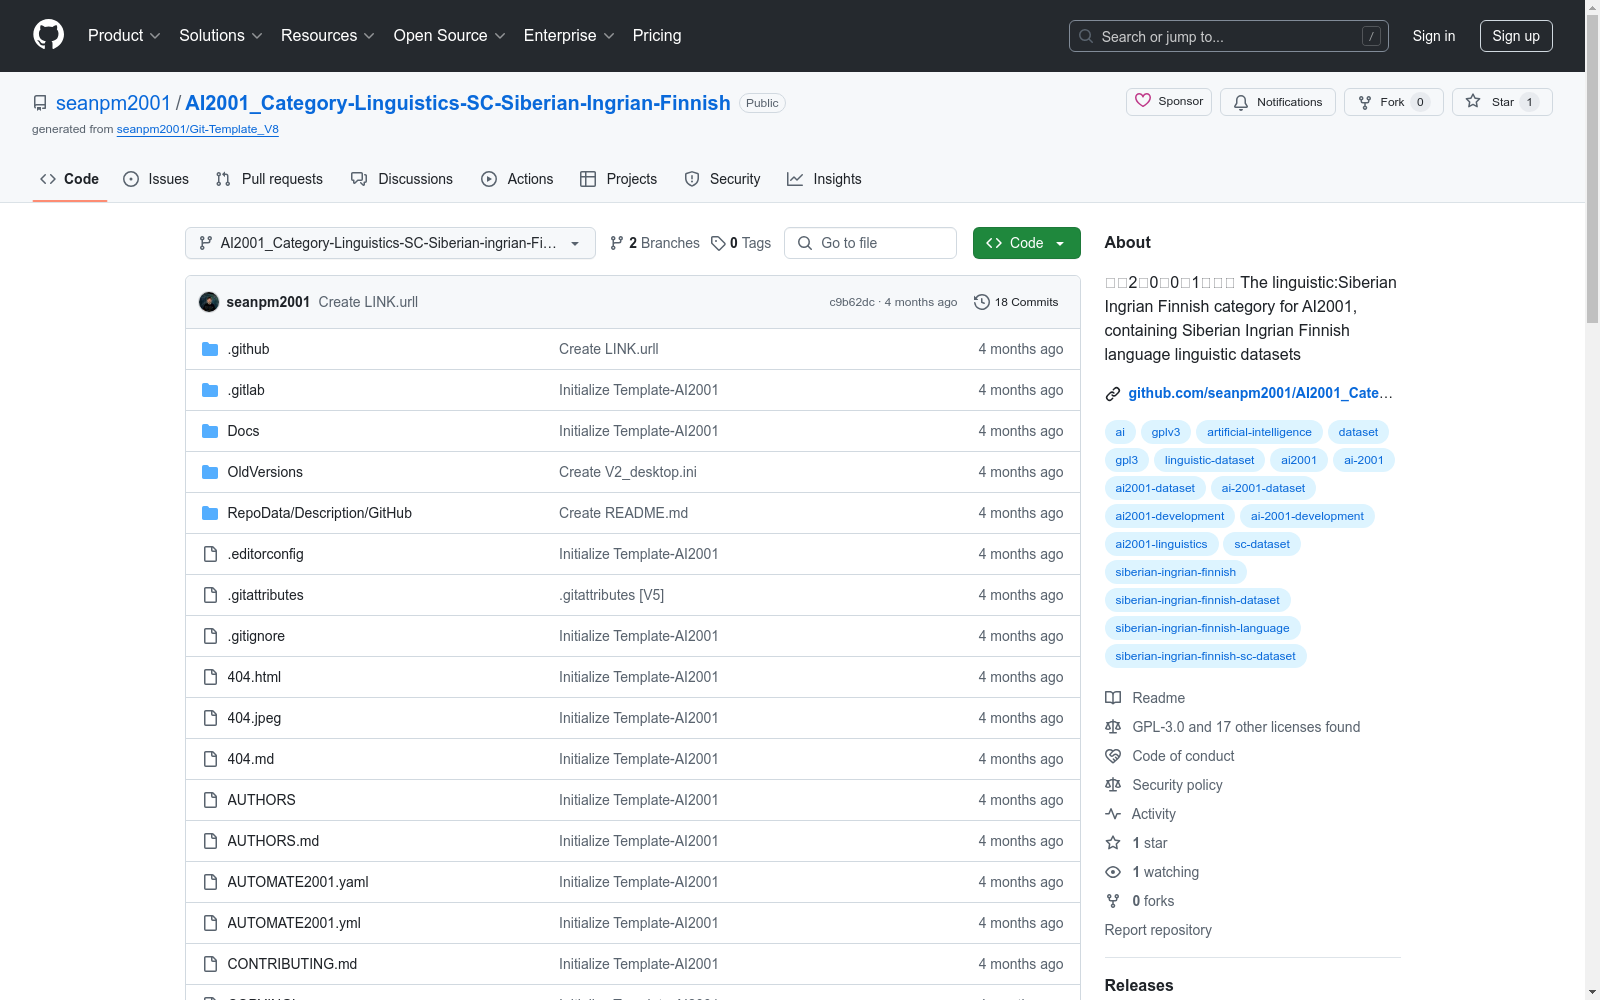
Task: Open the green Code dropdown button
Action: [x=1026, y=243]
